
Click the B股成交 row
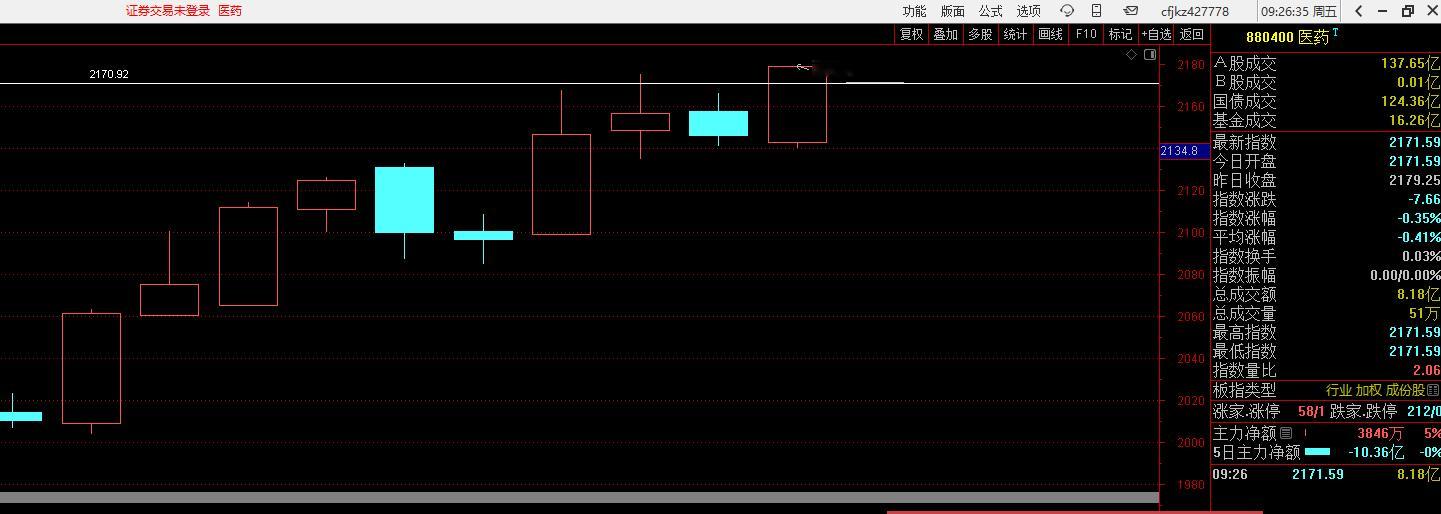tap(1326, 82)
